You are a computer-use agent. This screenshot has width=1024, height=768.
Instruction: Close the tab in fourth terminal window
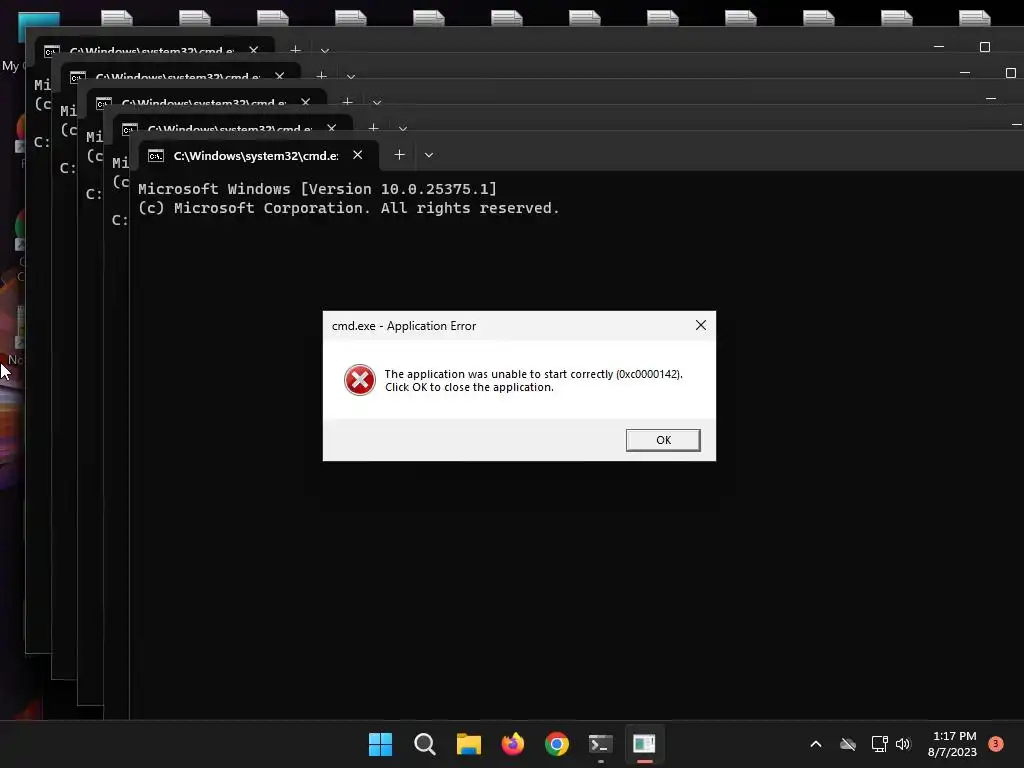coord(280,76)
